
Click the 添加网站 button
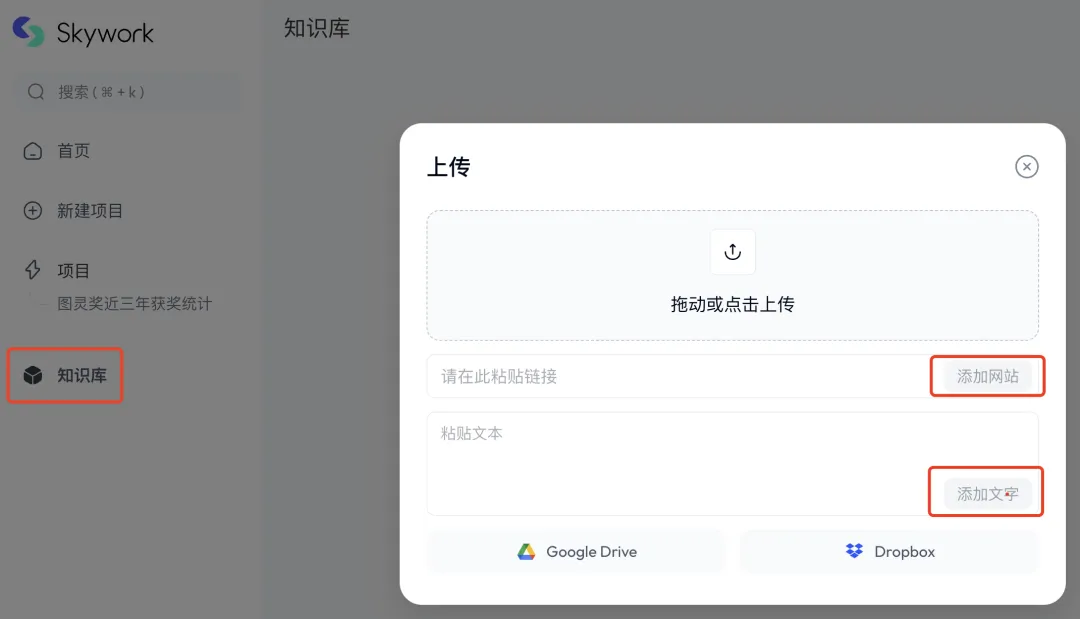pos(987,376)
